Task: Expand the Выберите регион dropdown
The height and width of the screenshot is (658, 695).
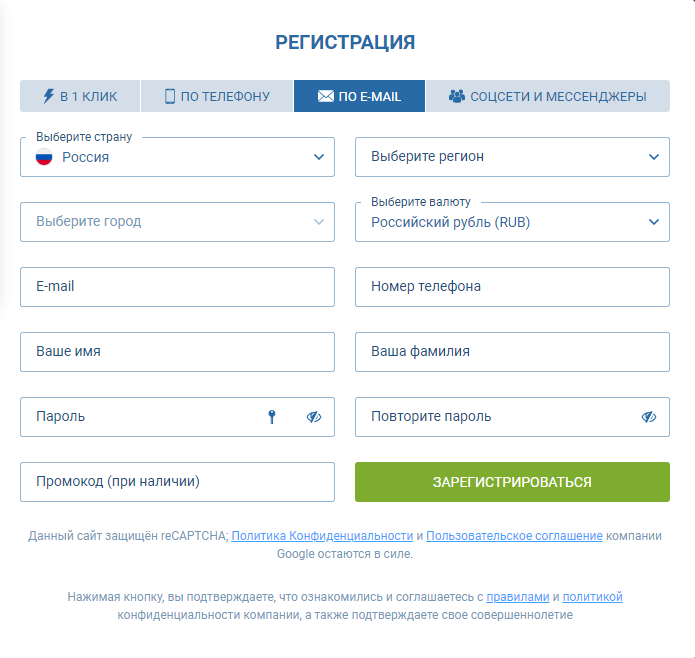Action: tap(512, 157)
